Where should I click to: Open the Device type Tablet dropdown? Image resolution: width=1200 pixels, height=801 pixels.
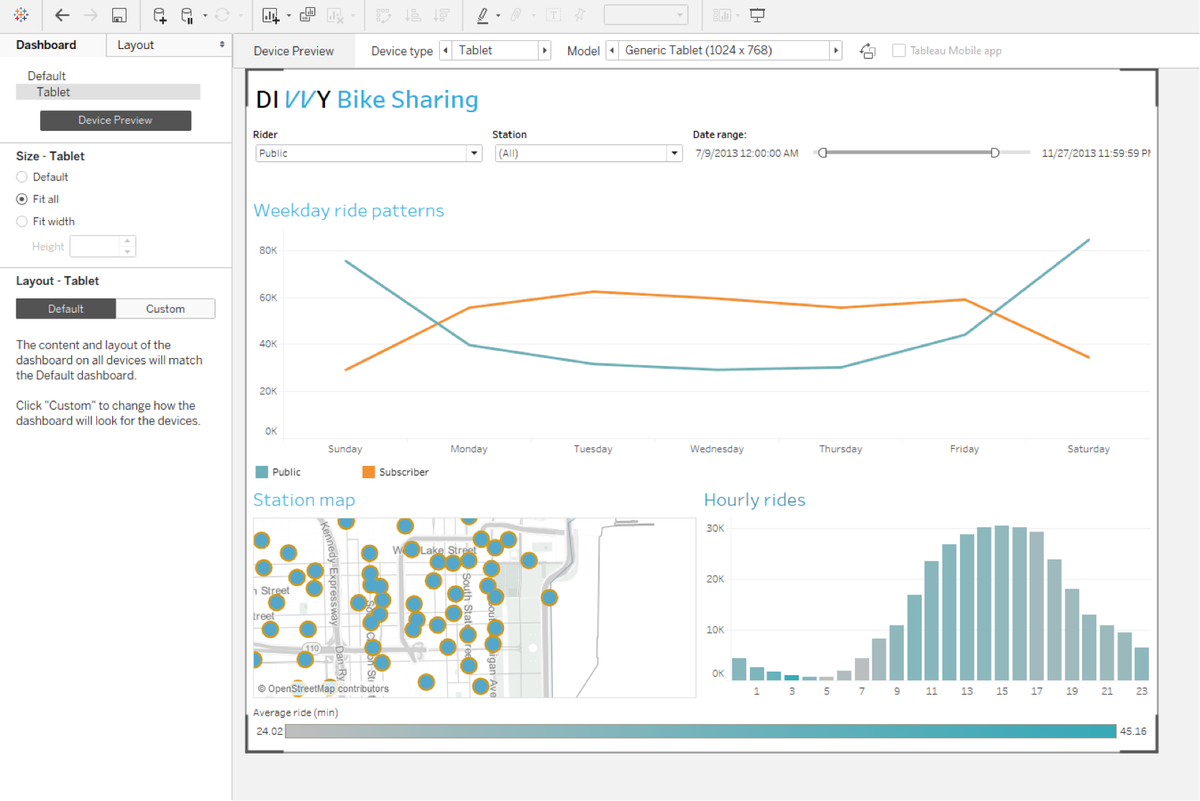point(495,50)
